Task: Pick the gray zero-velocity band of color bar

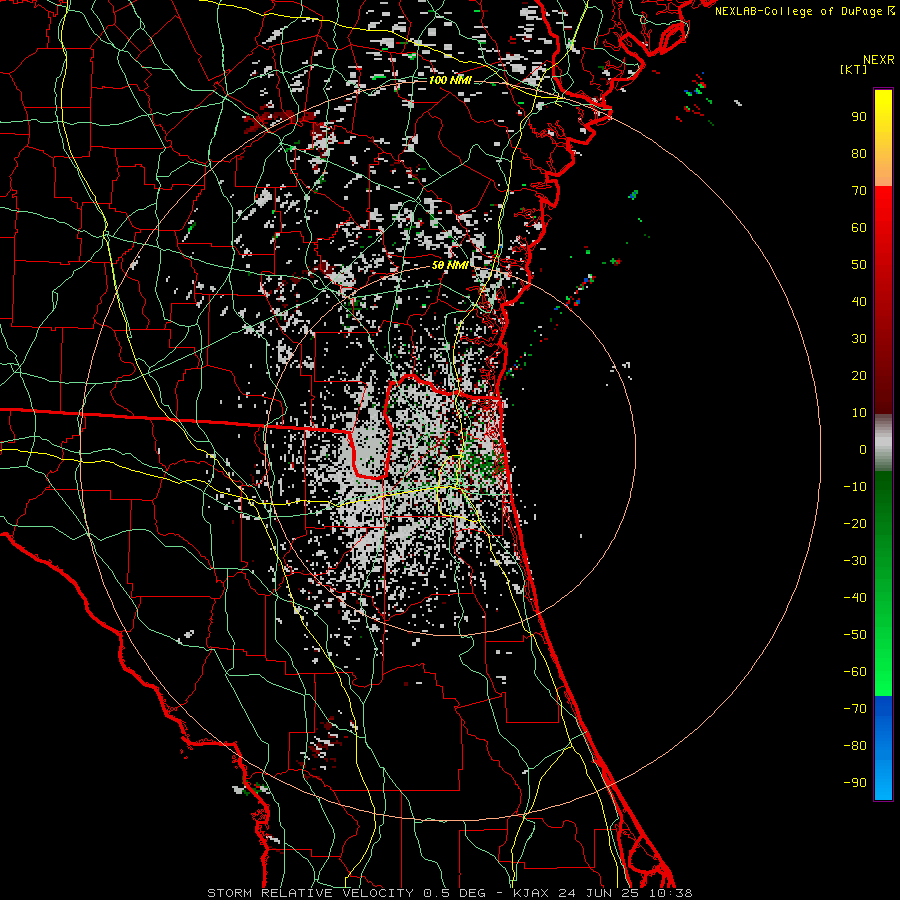Action: click(x=883, y=443)
